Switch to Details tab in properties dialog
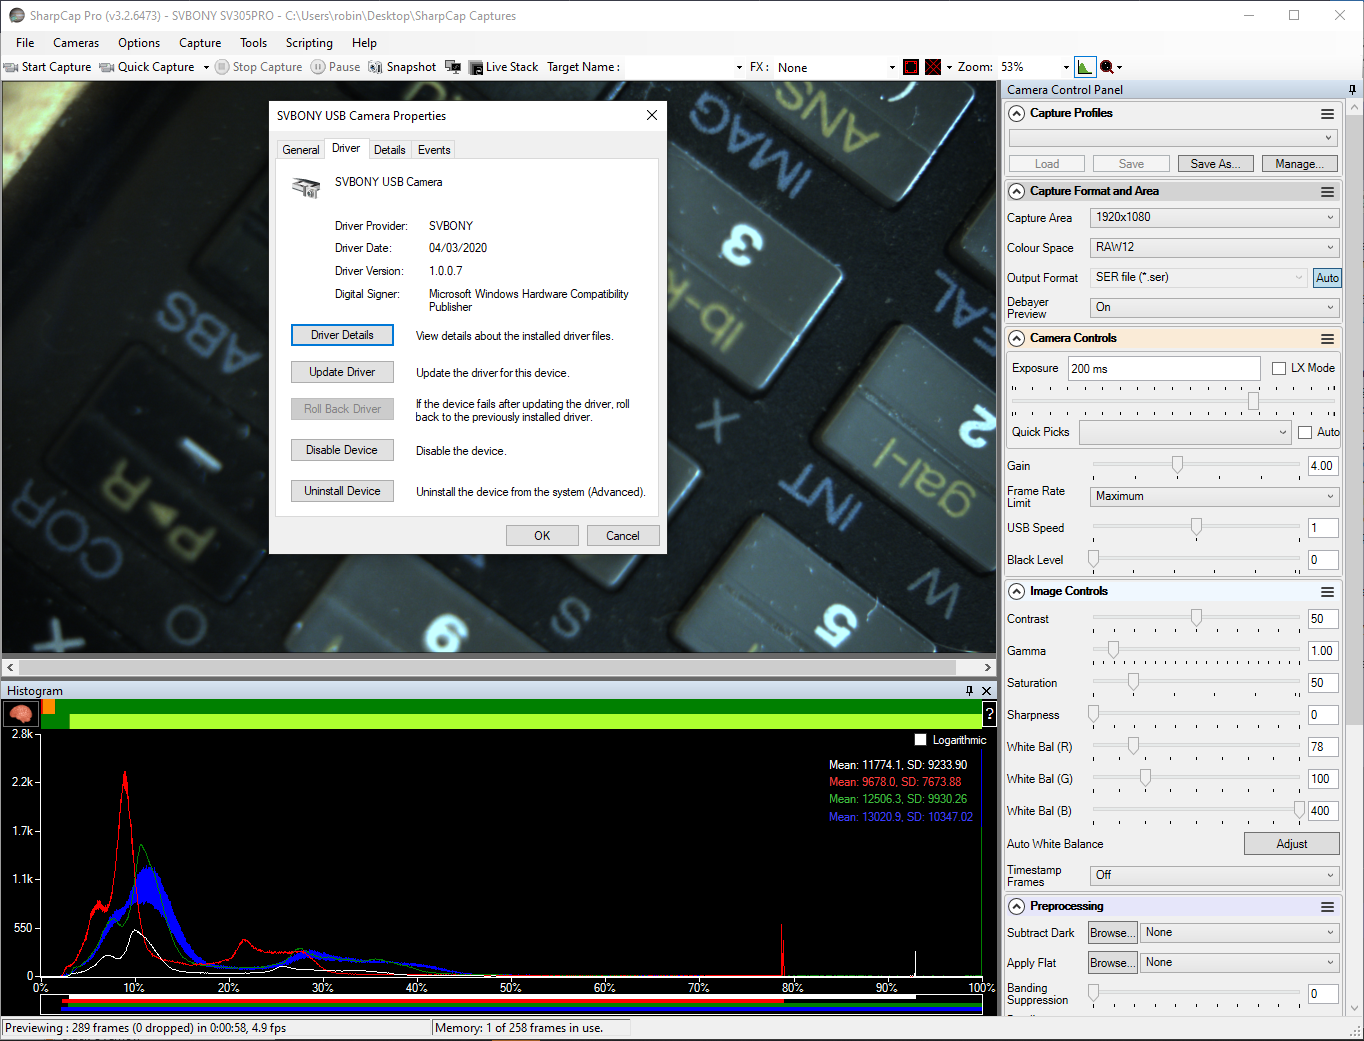Viewport: 1364px width, 1041px height. [390, 150]
